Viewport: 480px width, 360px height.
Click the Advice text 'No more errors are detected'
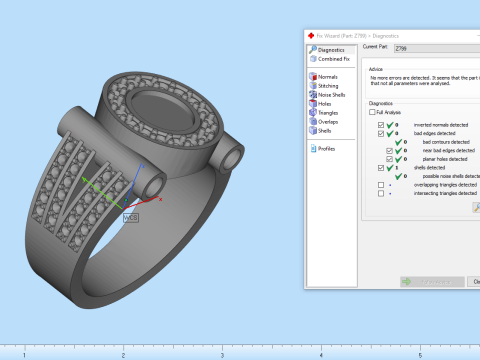400,78
